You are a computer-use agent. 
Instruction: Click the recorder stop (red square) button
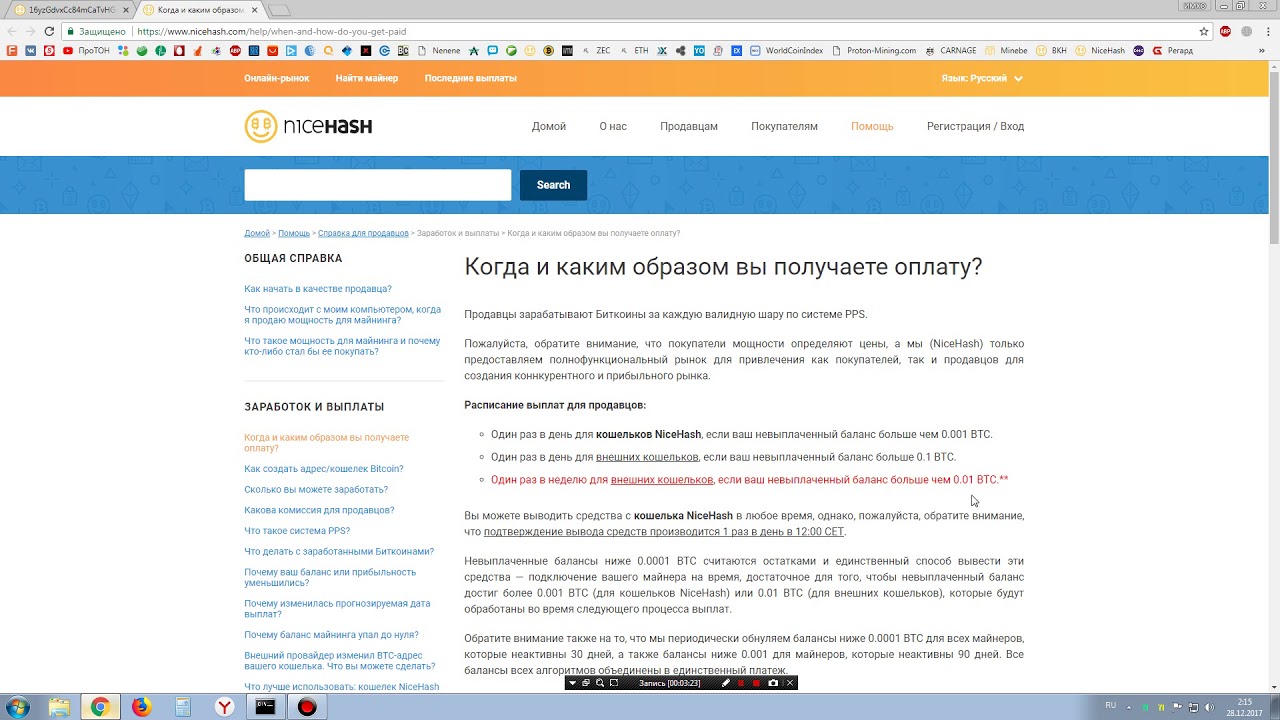click(x=756, y=683)
